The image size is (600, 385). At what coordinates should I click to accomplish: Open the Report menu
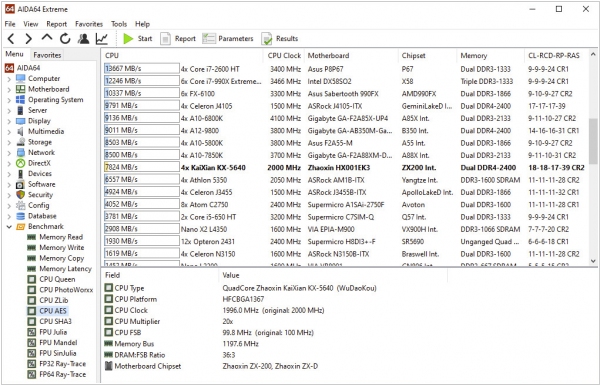tap(57, 24)
